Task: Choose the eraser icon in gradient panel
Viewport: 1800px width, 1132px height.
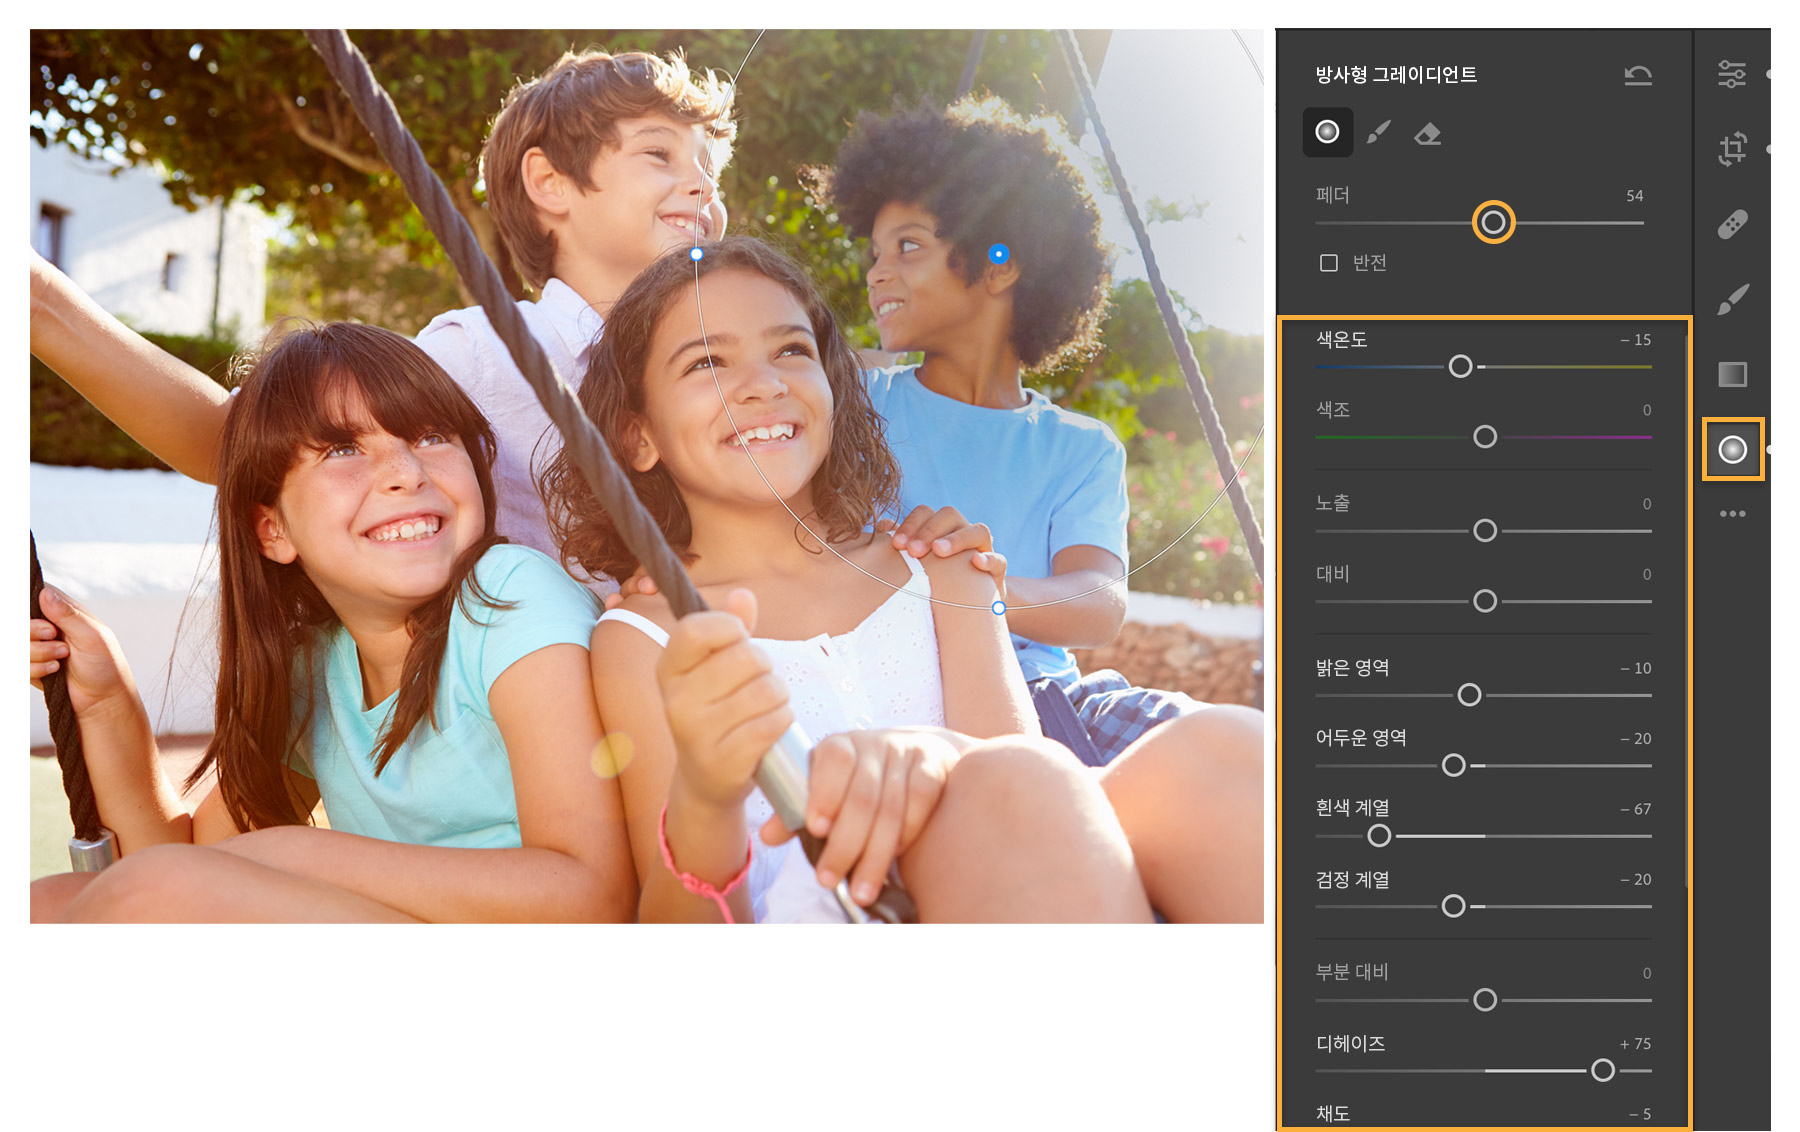Action: [x=1427, y=133]
